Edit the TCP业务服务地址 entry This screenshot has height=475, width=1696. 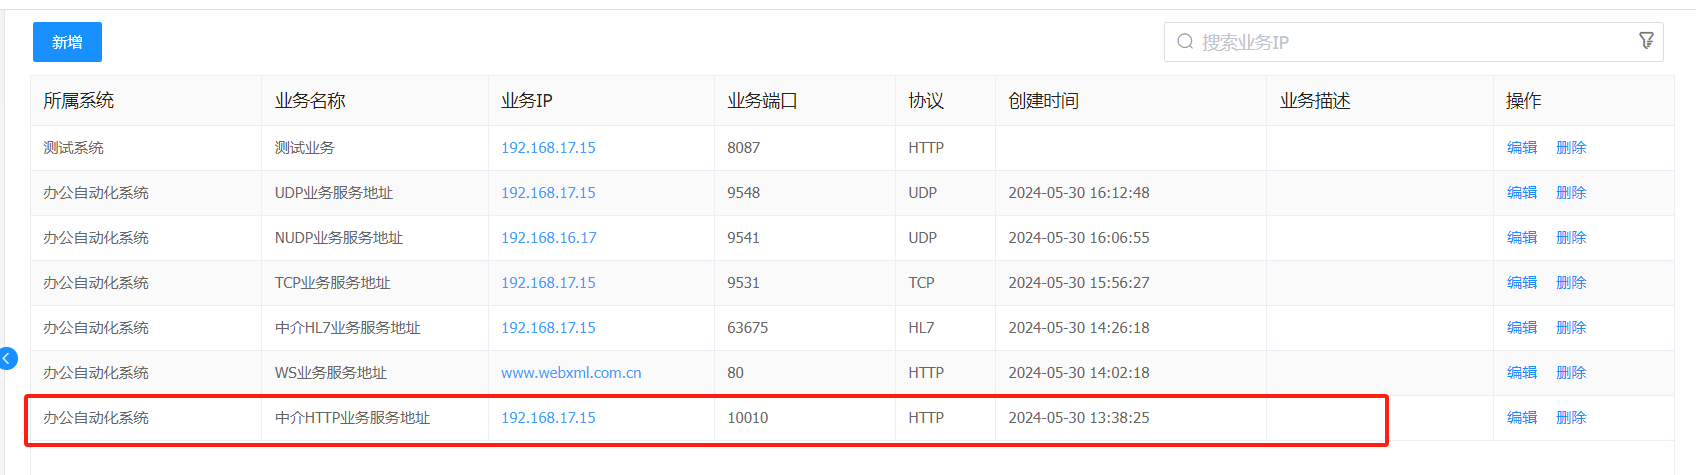[1521, 283]
